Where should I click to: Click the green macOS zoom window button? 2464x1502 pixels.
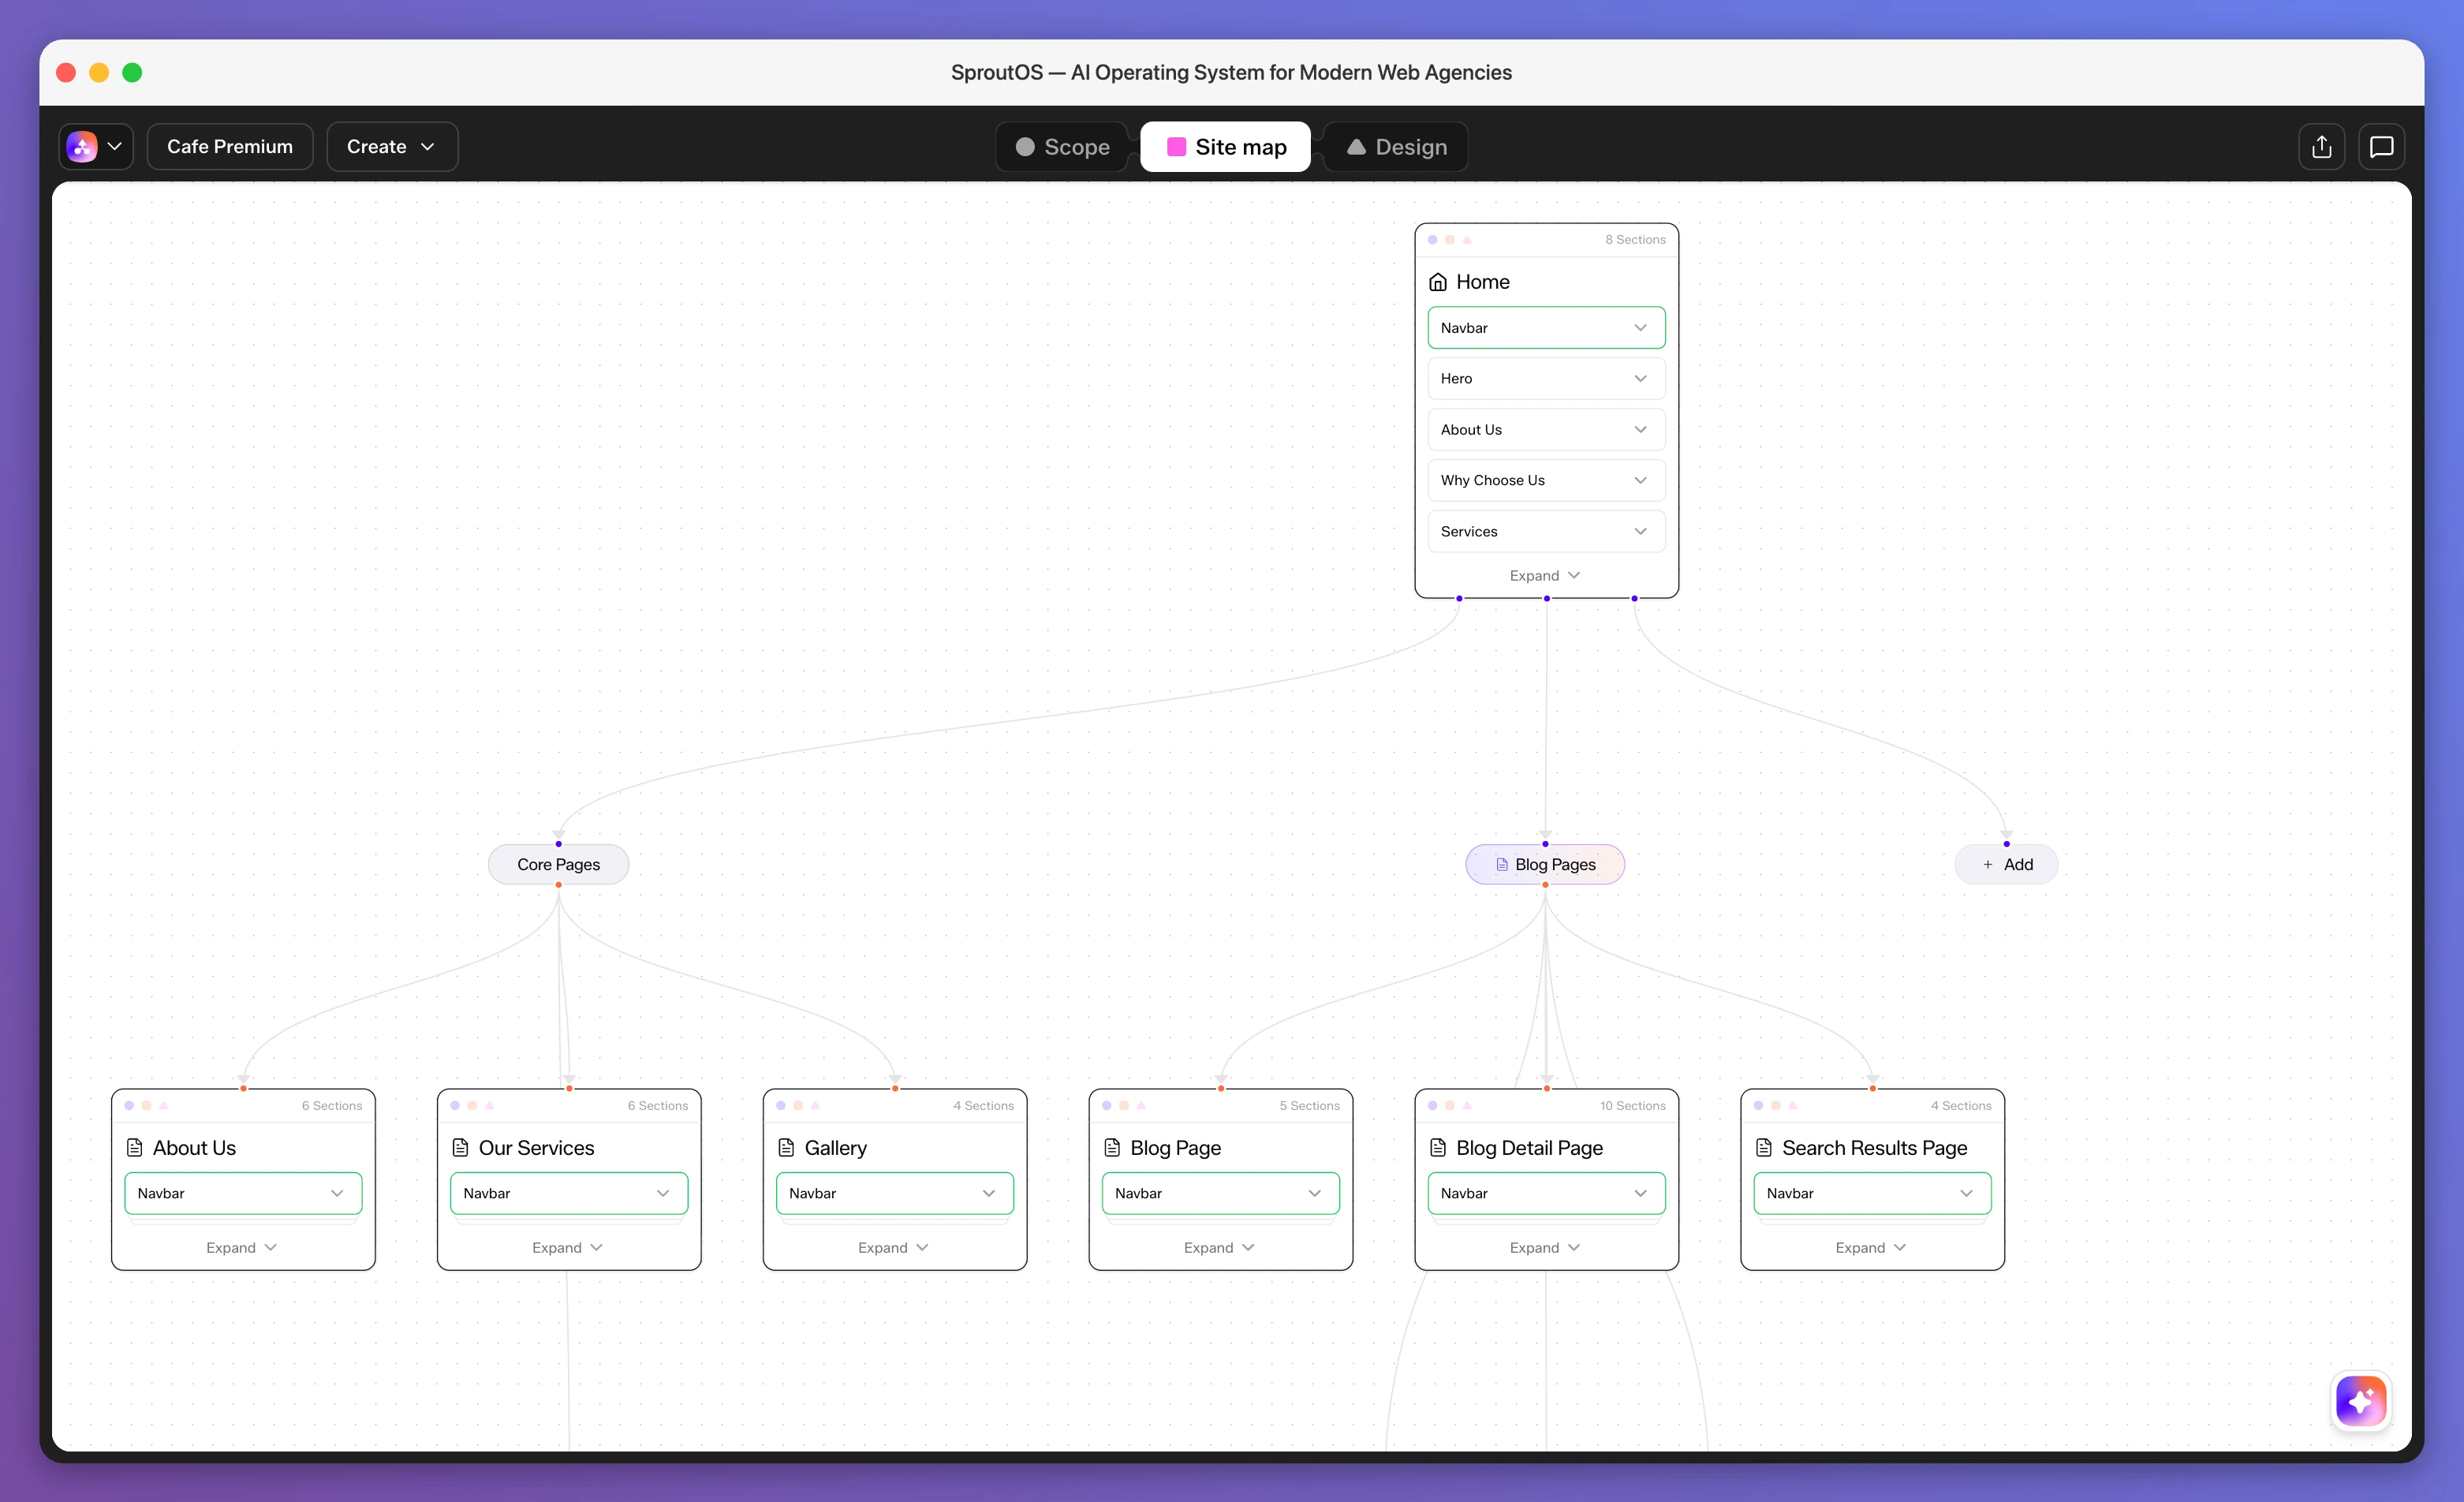[132, 73]
